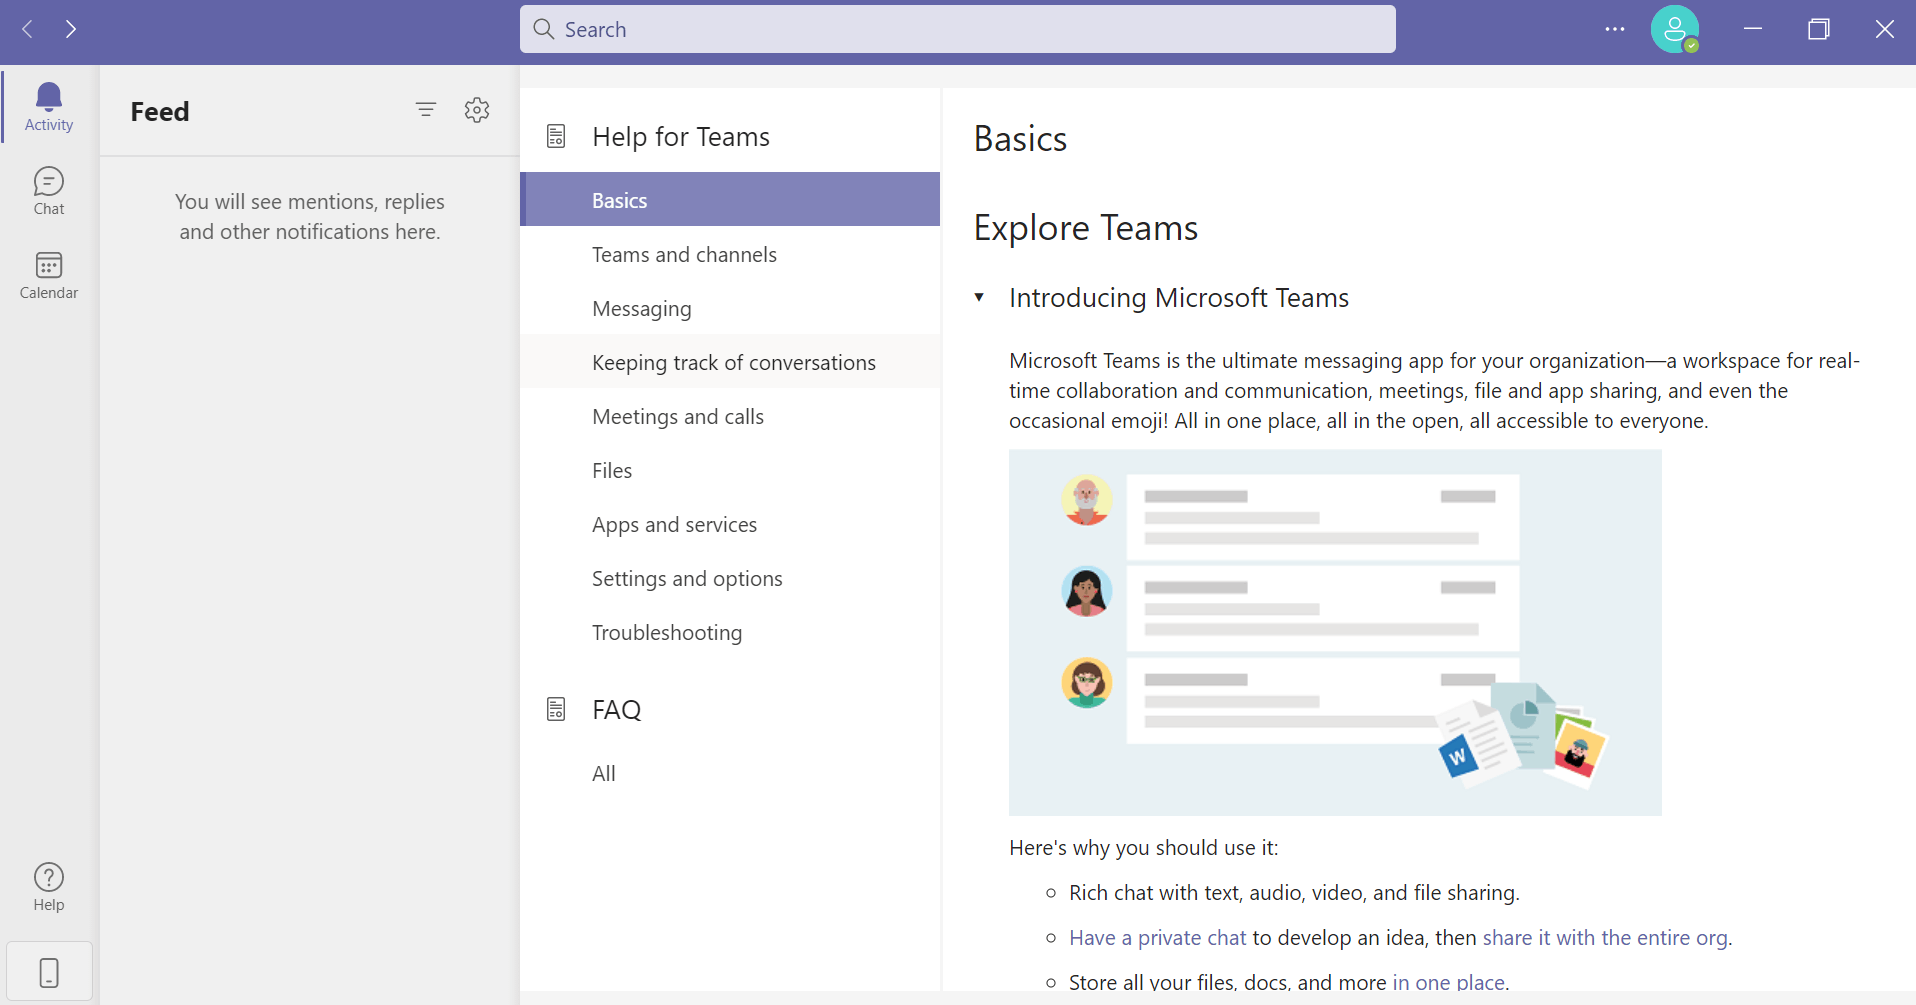Follow the 'in one place' link
The image size is (1916, 1005).
(1448, 982)
